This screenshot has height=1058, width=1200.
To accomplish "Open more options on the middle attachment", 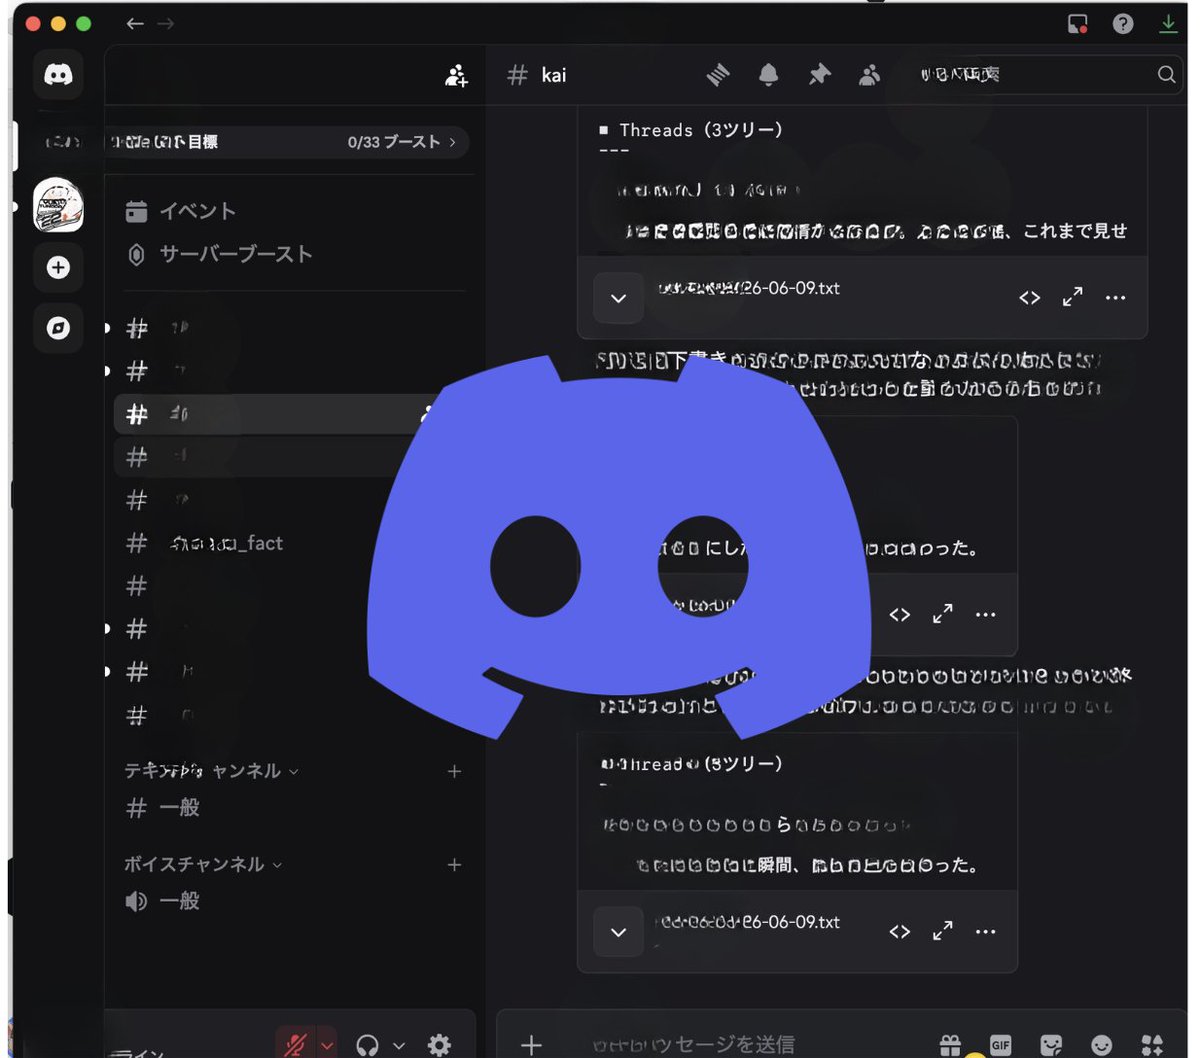I will (986, 615).
